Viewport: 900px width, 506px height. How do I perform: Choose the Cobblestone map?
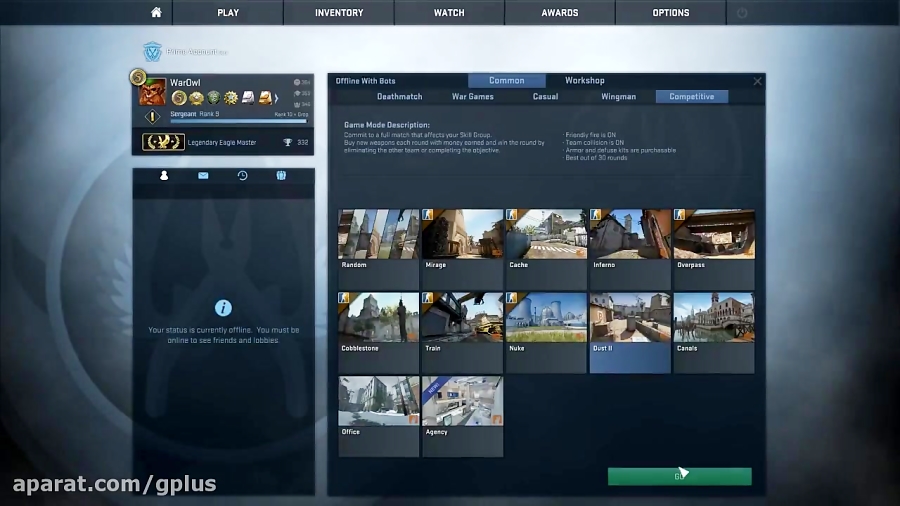click(378, 333)
